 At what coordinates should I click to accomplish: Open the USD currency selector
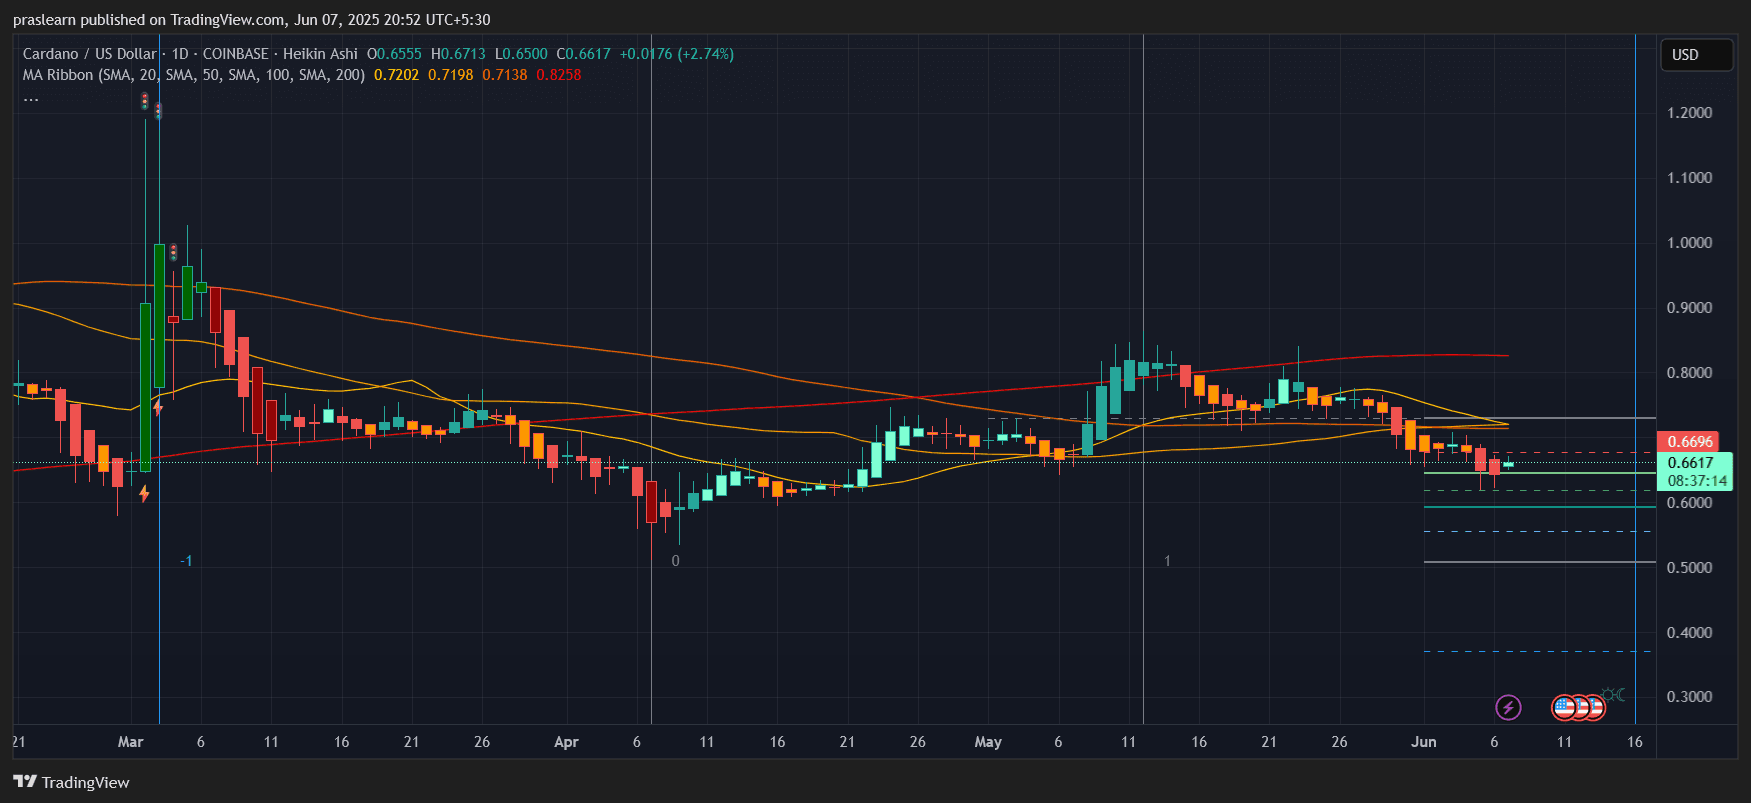(x=1695, y=55)
